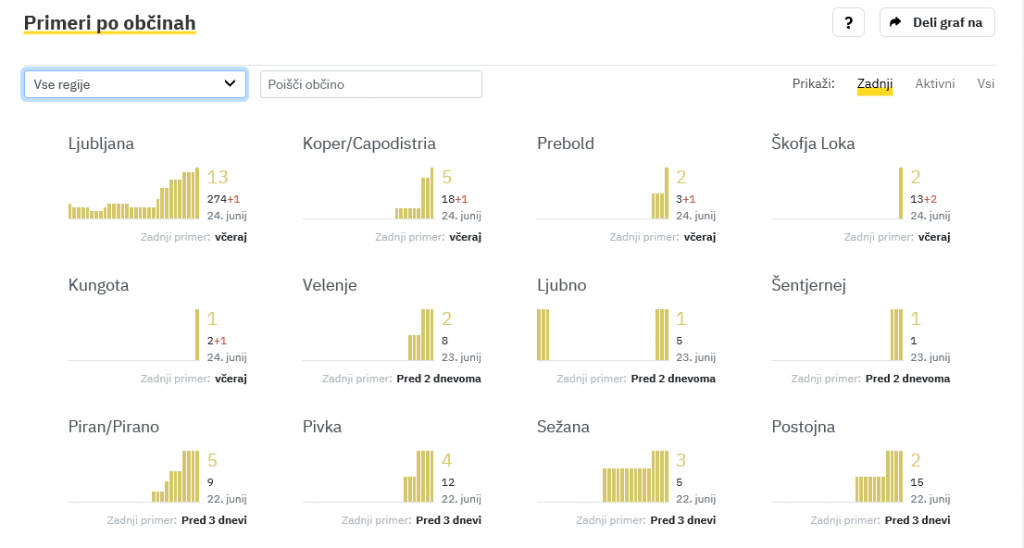This screenshot has width=1024, height=548.
Task: Click the Prebold bar chart
Action: [602, 193]
